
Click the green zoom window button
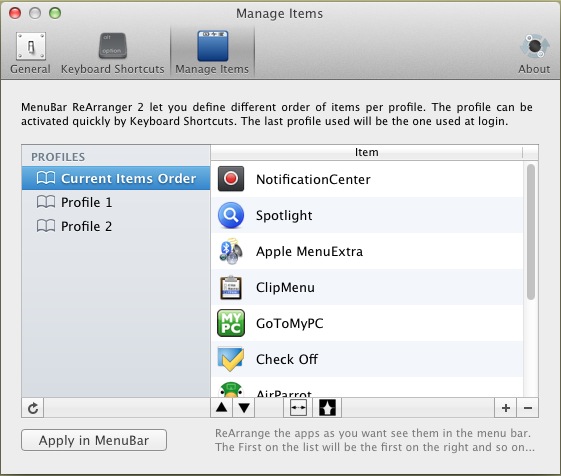tap(55, 13)
